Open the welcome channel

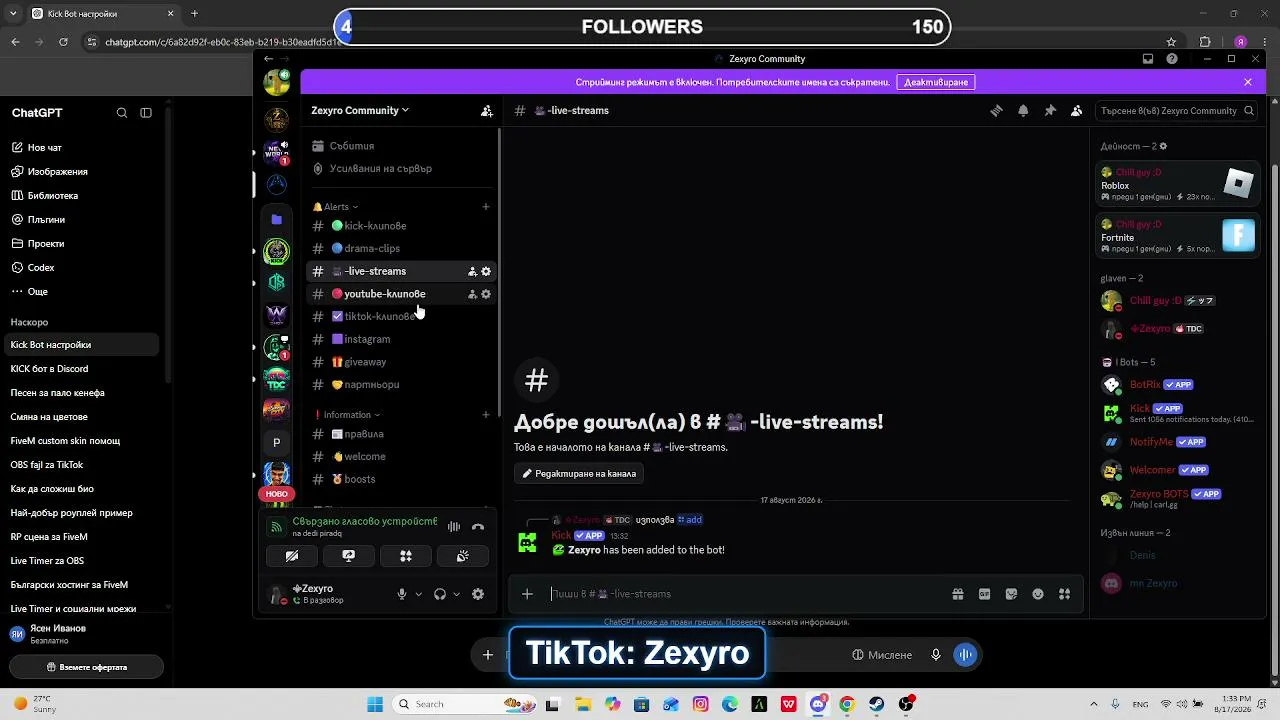pos(400,457)
